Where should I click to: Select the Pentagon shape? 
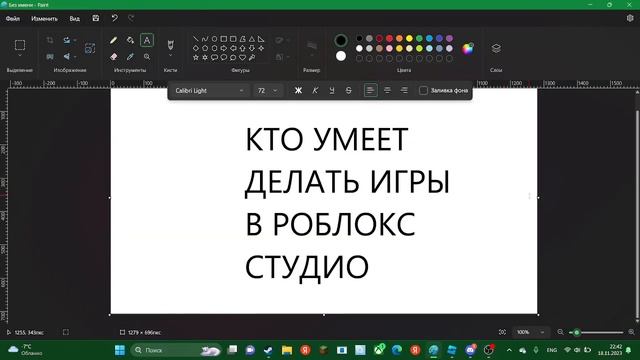205,48
